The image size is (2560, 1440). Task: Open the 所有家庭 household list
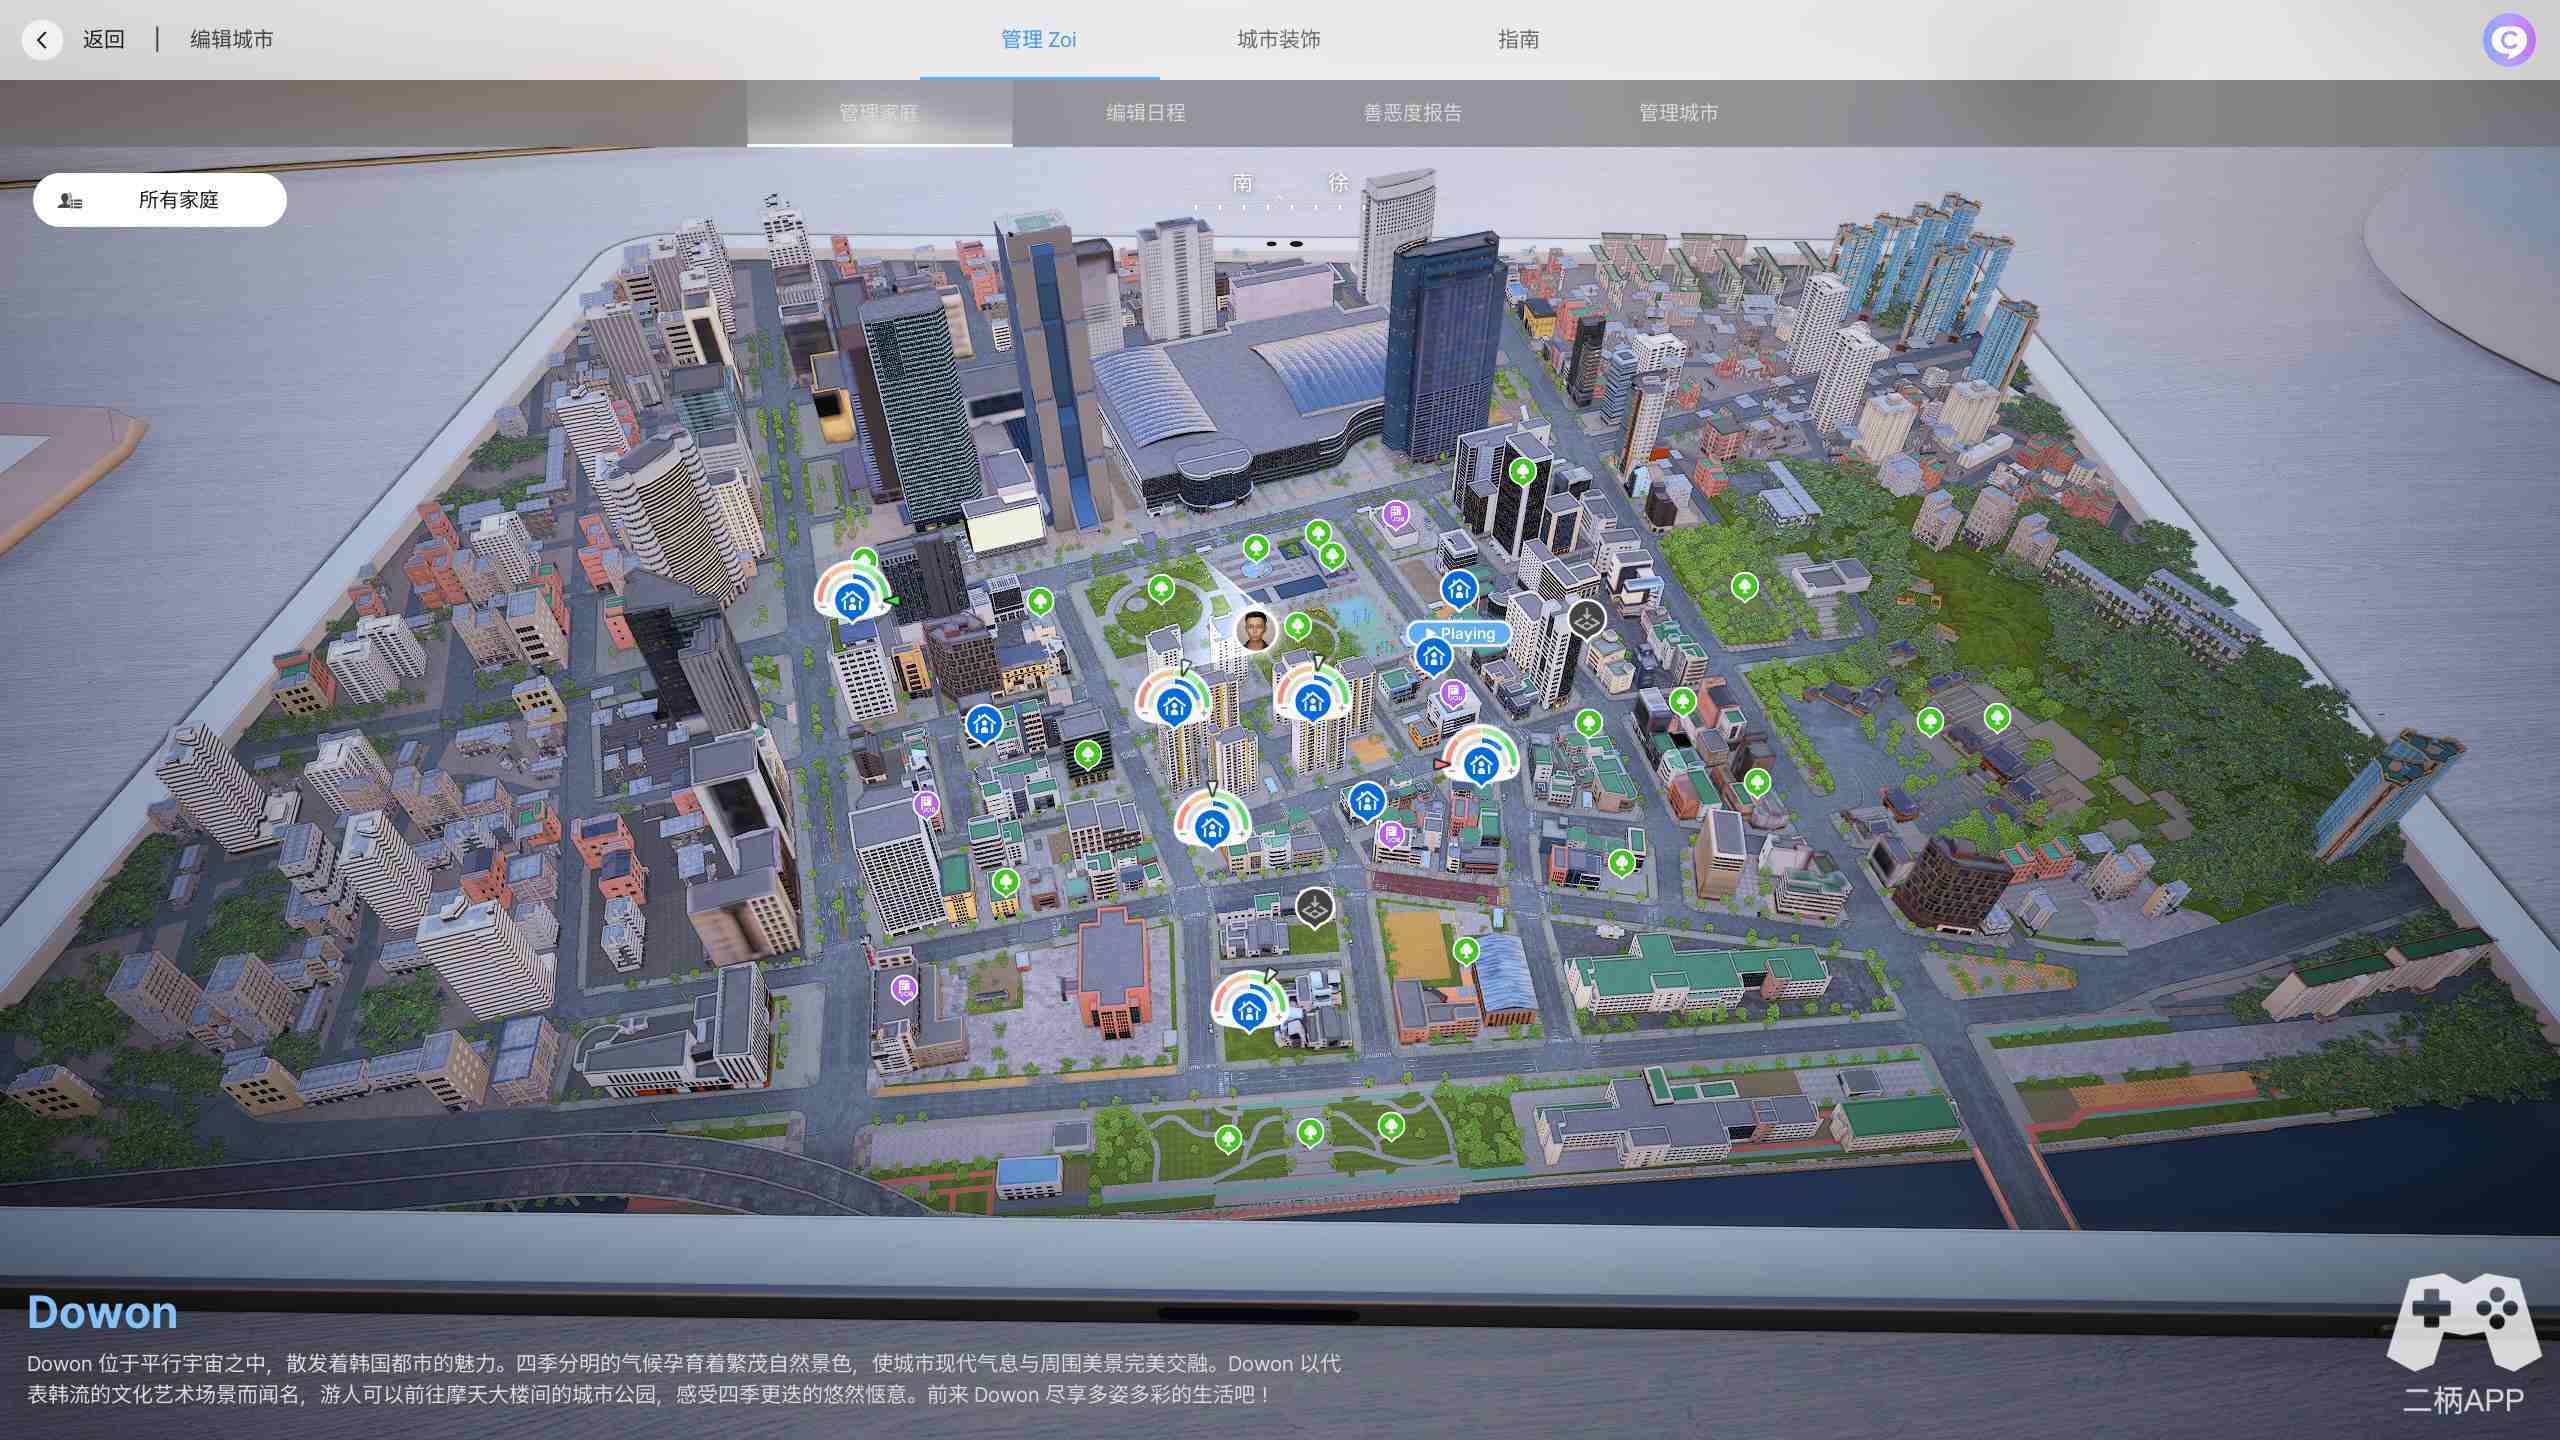(x=160, y=200)
